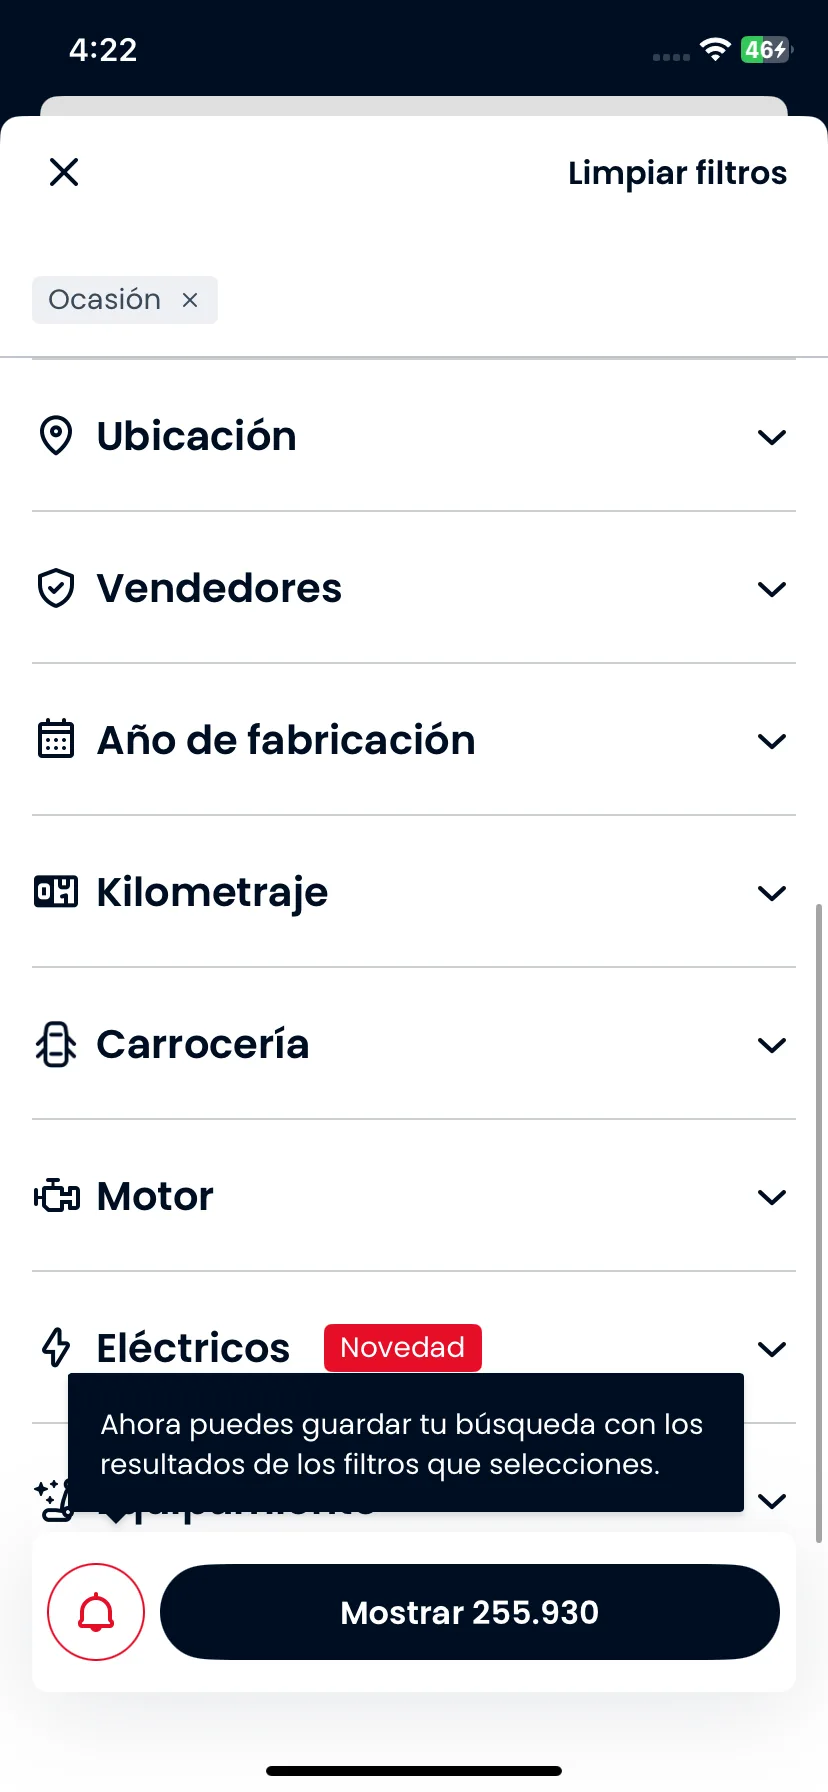Dismiss the save search tooltip message
This screenshot has width=828, height=1792.
tap(406, 1443)
